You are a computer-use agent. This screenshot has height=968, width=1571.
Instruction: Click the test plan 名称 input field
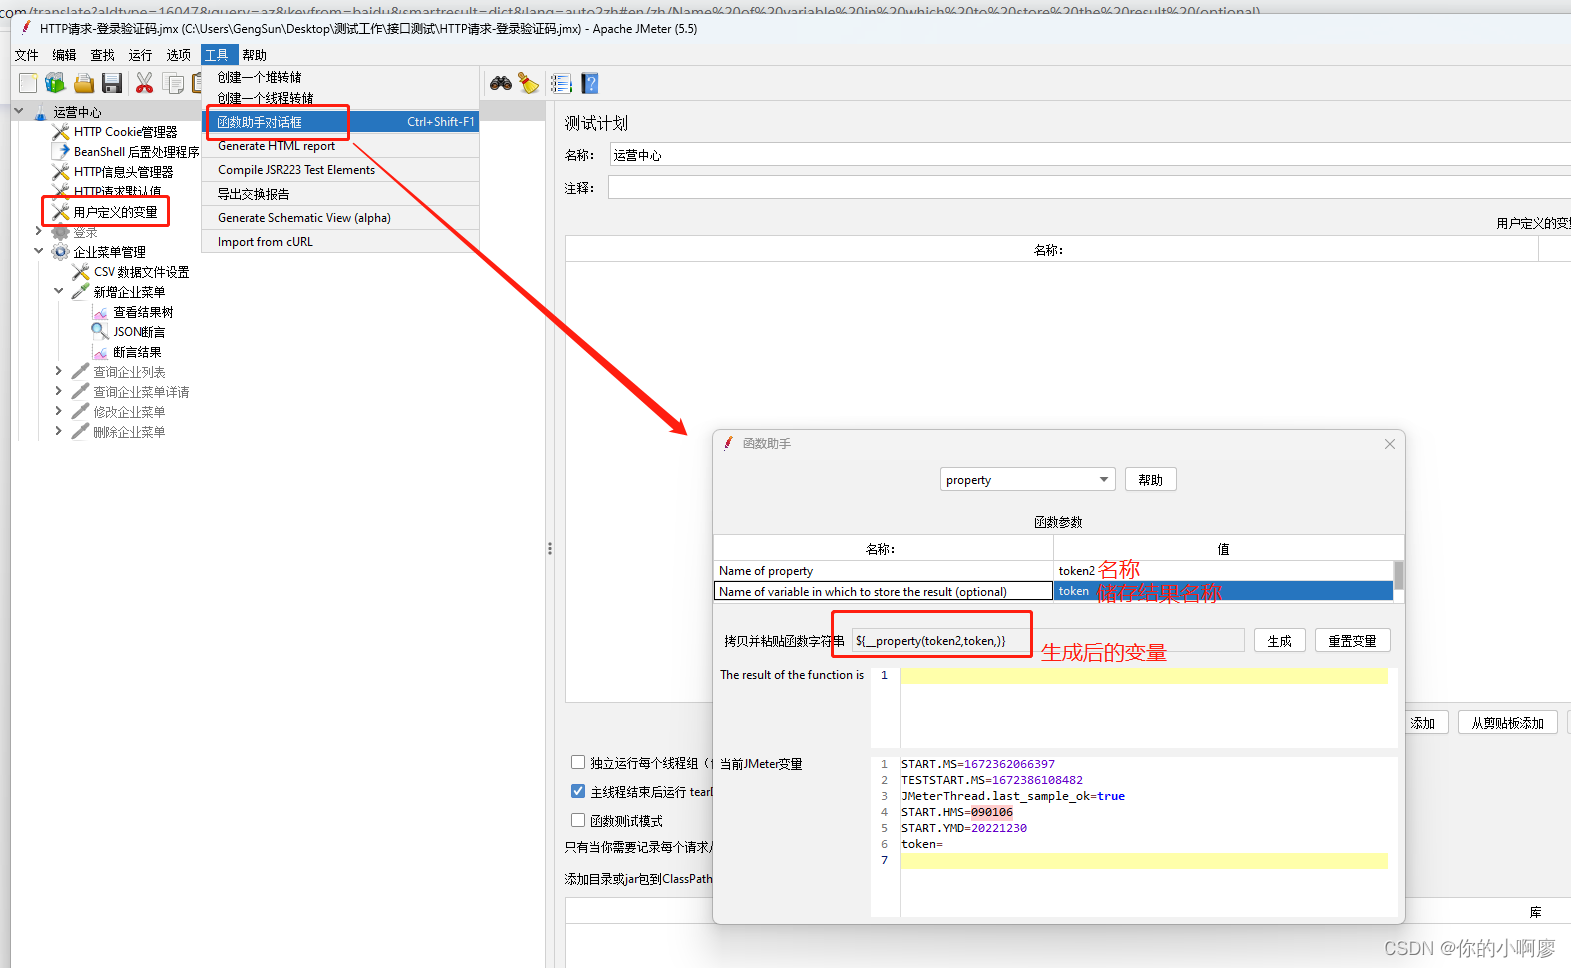click(x=1090, y=155)
